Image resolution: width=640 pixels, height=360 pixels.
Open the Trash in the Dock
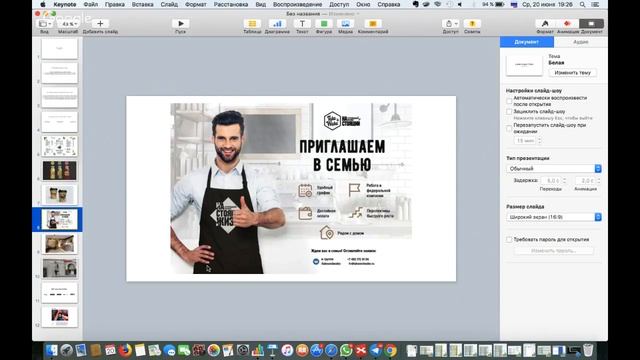(588, 350)
